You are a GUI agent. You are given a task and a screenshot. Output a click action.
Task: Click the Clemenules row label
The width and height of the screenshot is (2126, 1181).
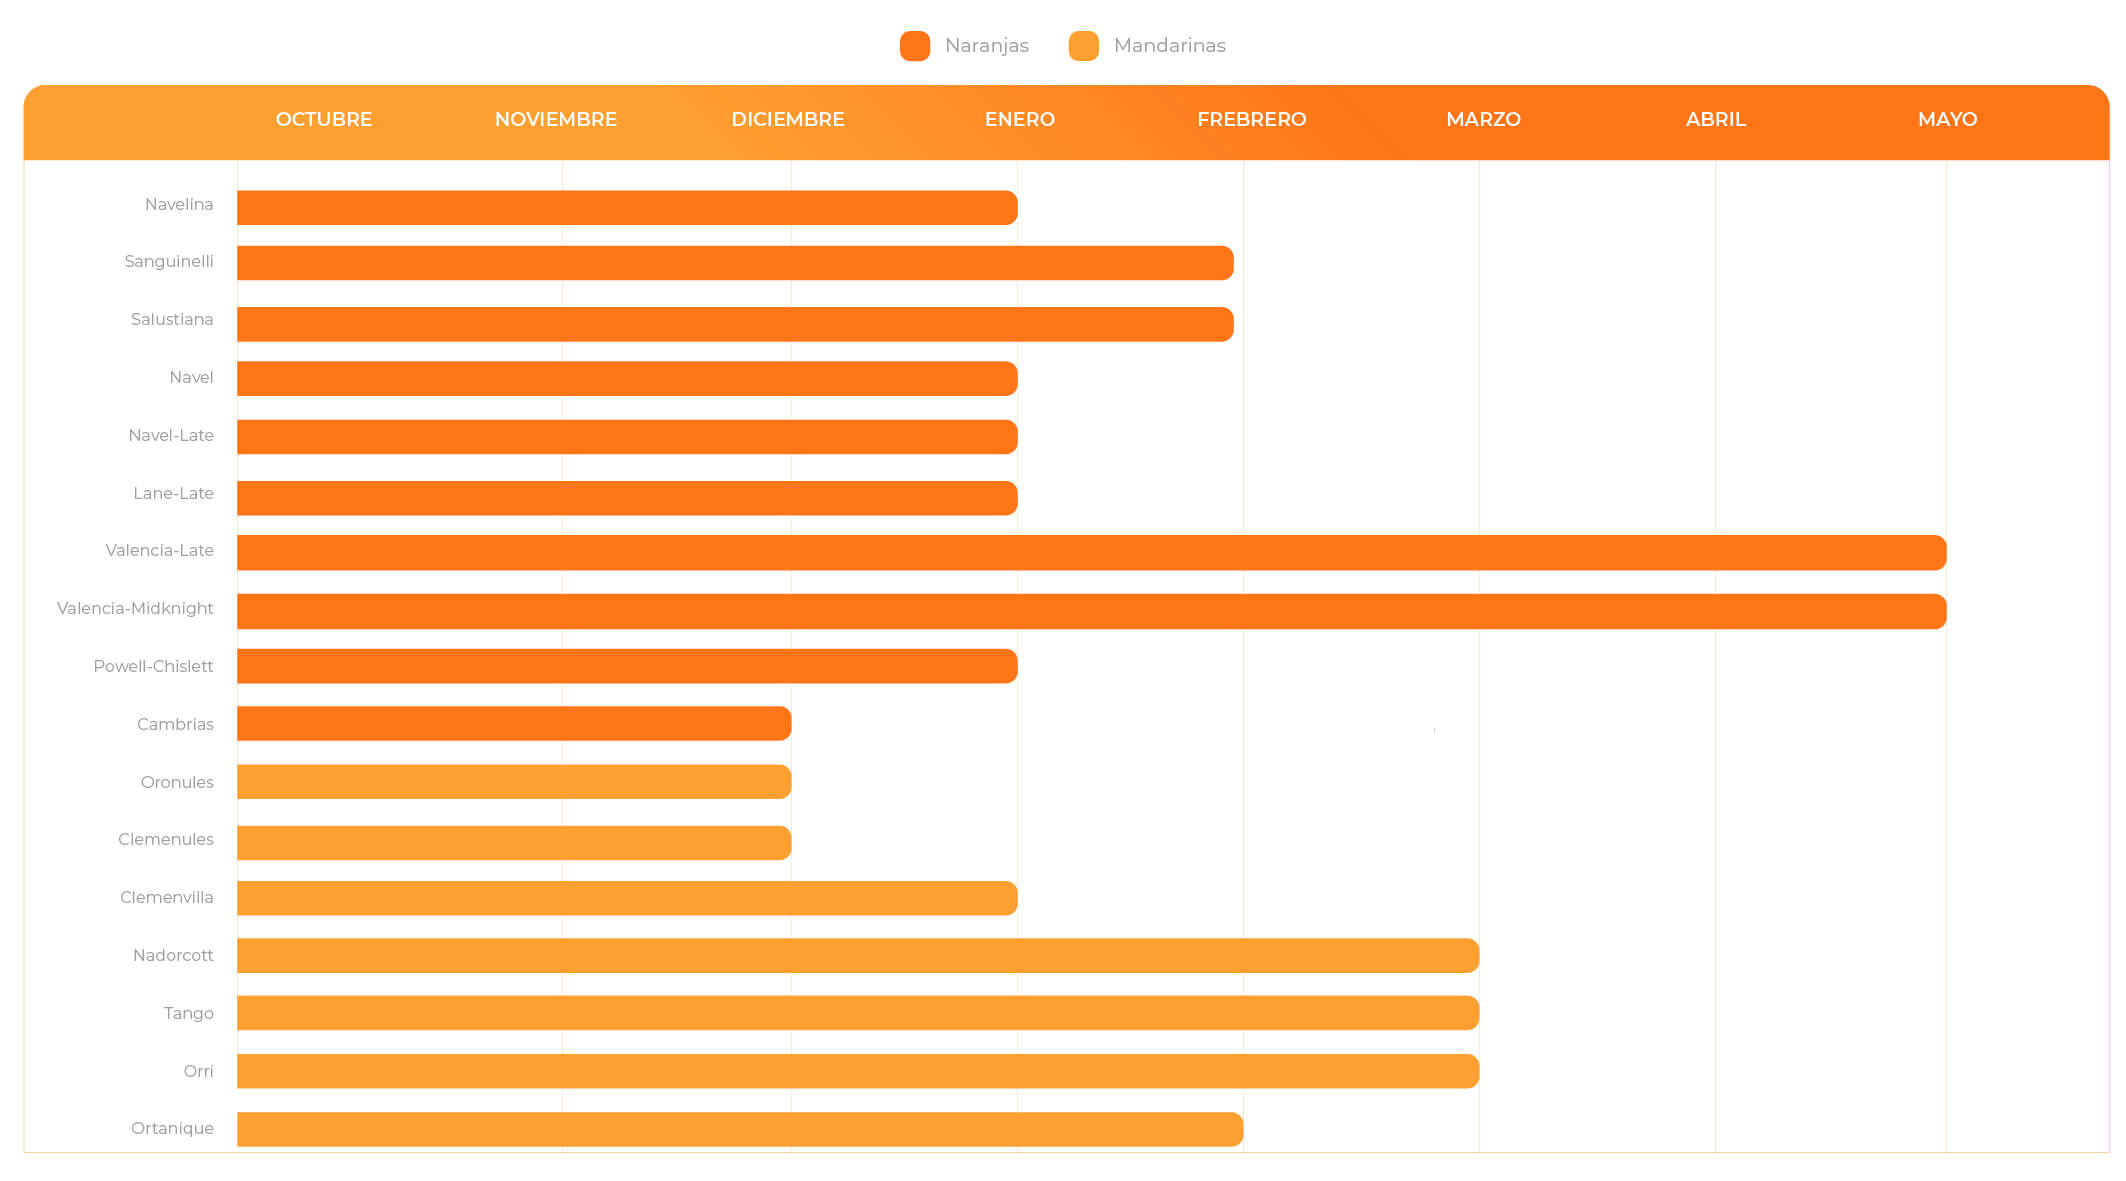click(x=166, y=839)
